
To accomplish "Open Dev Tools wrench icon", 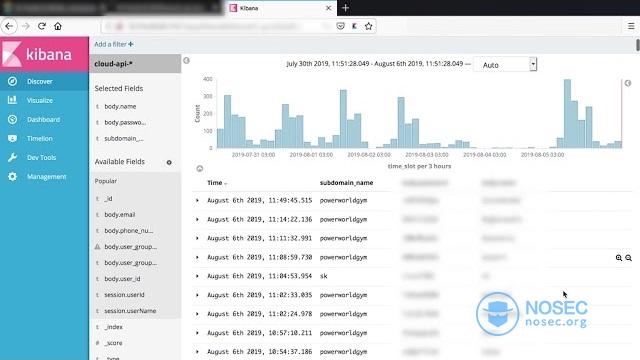I will click(x=12, y=158).
